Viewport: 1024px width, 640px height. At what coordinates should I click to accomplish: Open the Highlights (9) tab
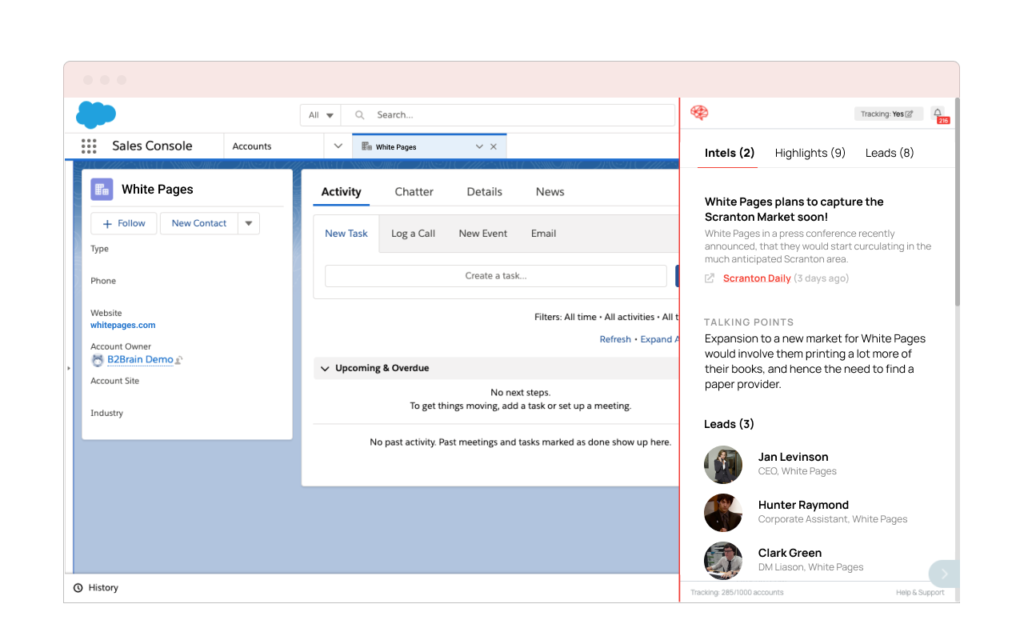(810, 153)
